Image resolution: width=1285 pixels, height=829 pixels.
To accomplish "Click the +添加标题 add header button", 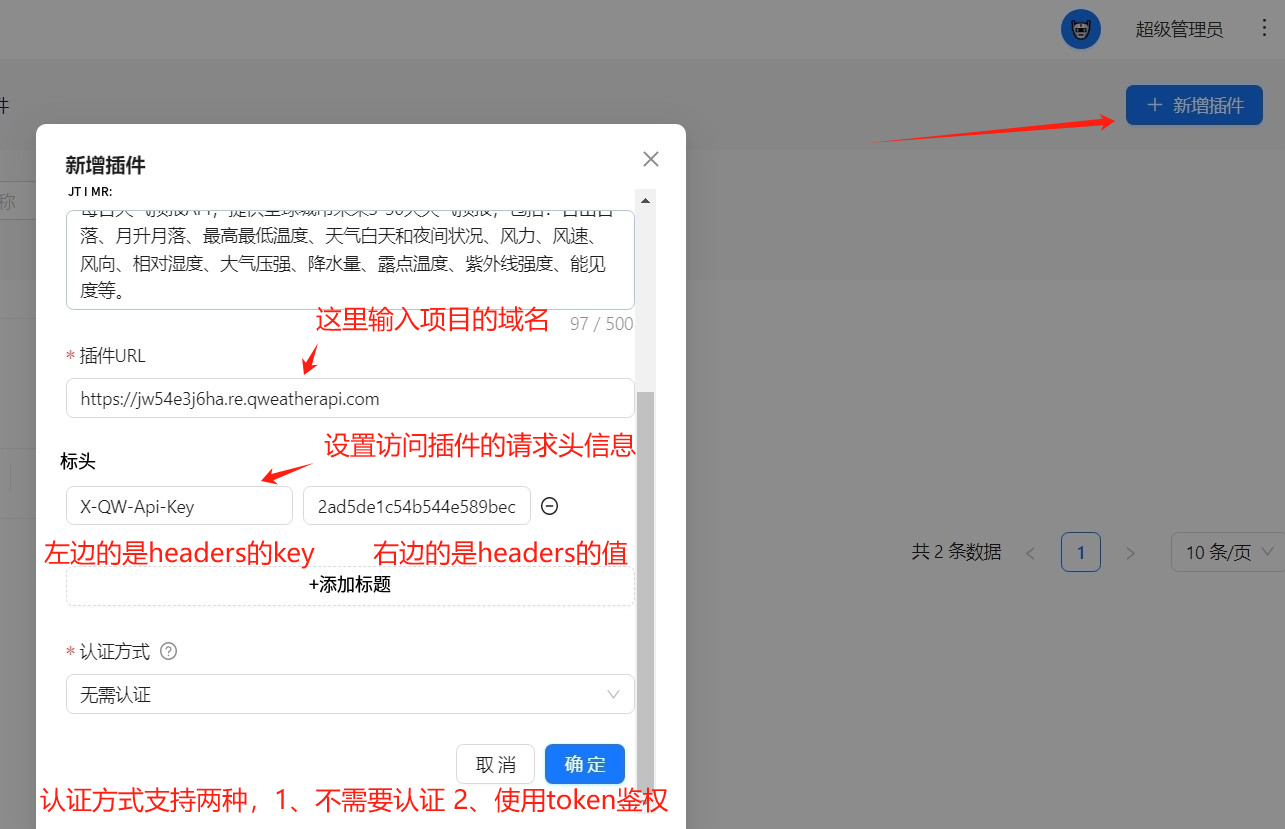I will click(350, 585).
